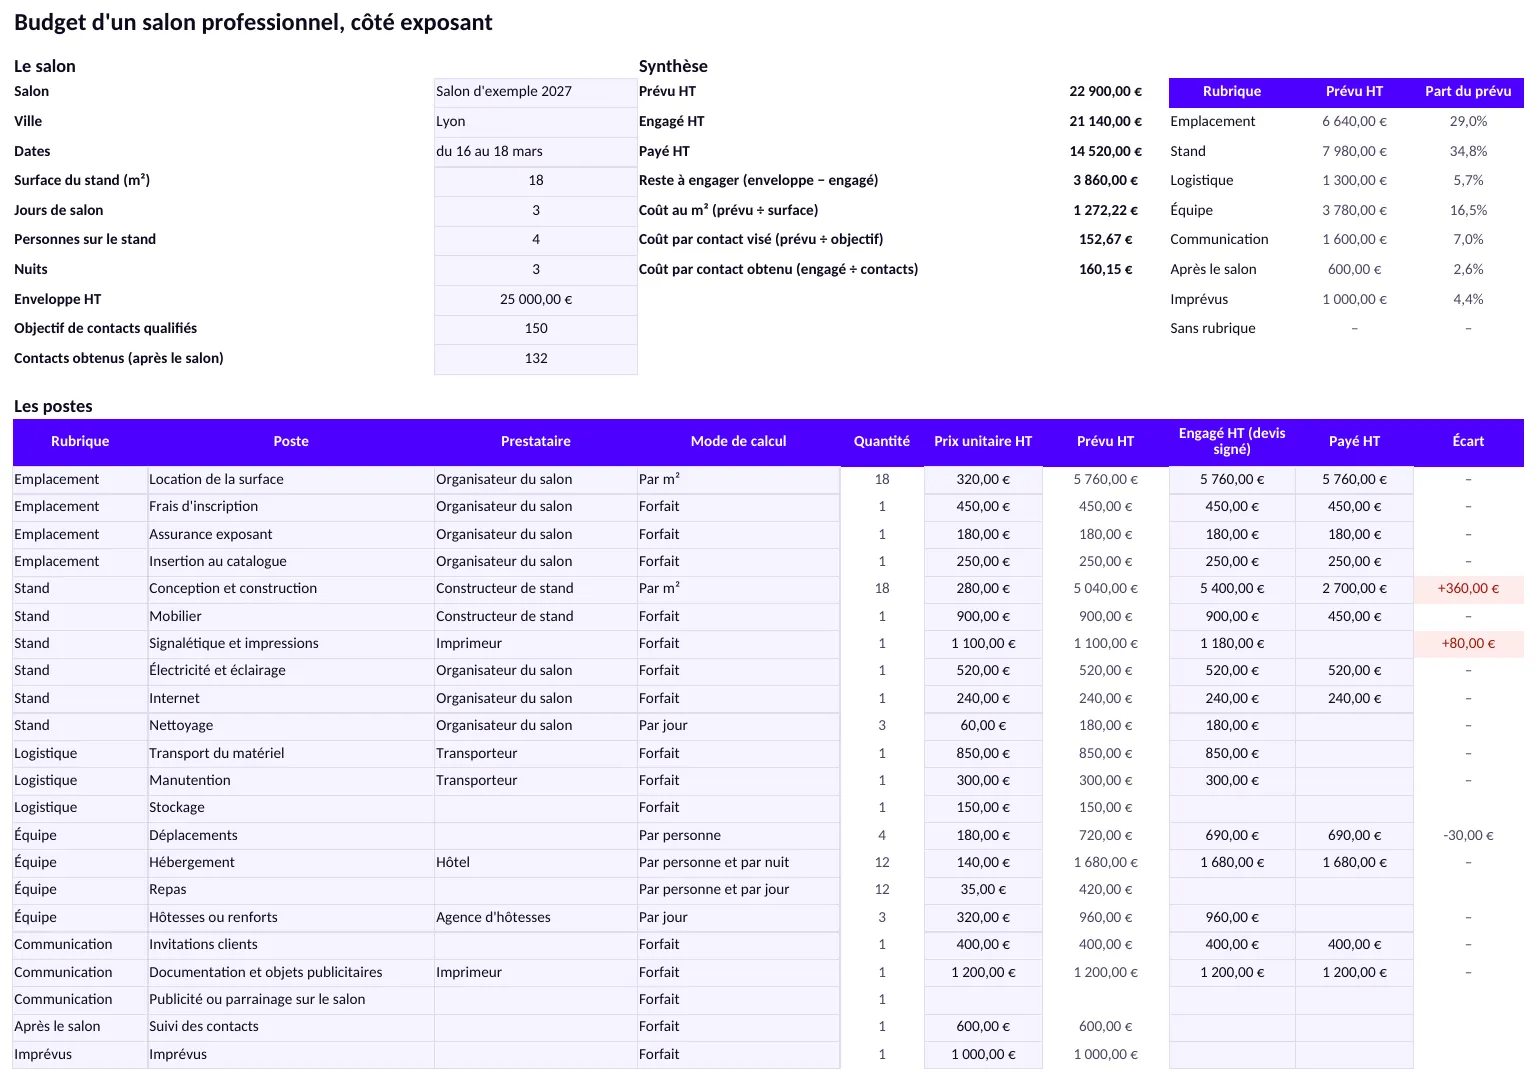
Task: Click the Enveloppe HT value "25 000,00 €"
Action: tap(536, 299)
